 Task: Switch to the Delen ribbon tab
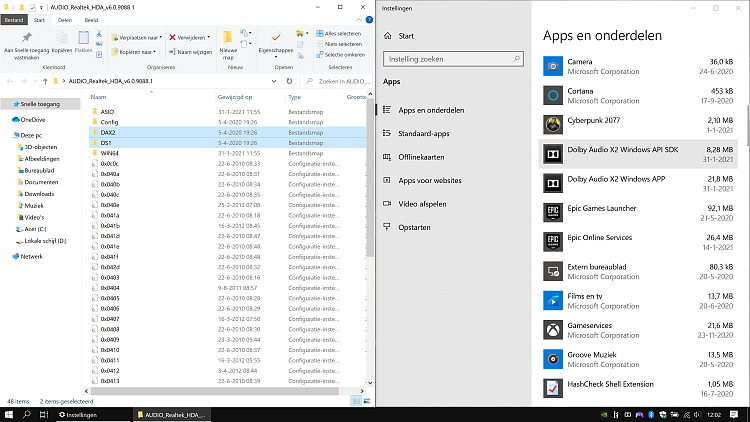[65, 20]
